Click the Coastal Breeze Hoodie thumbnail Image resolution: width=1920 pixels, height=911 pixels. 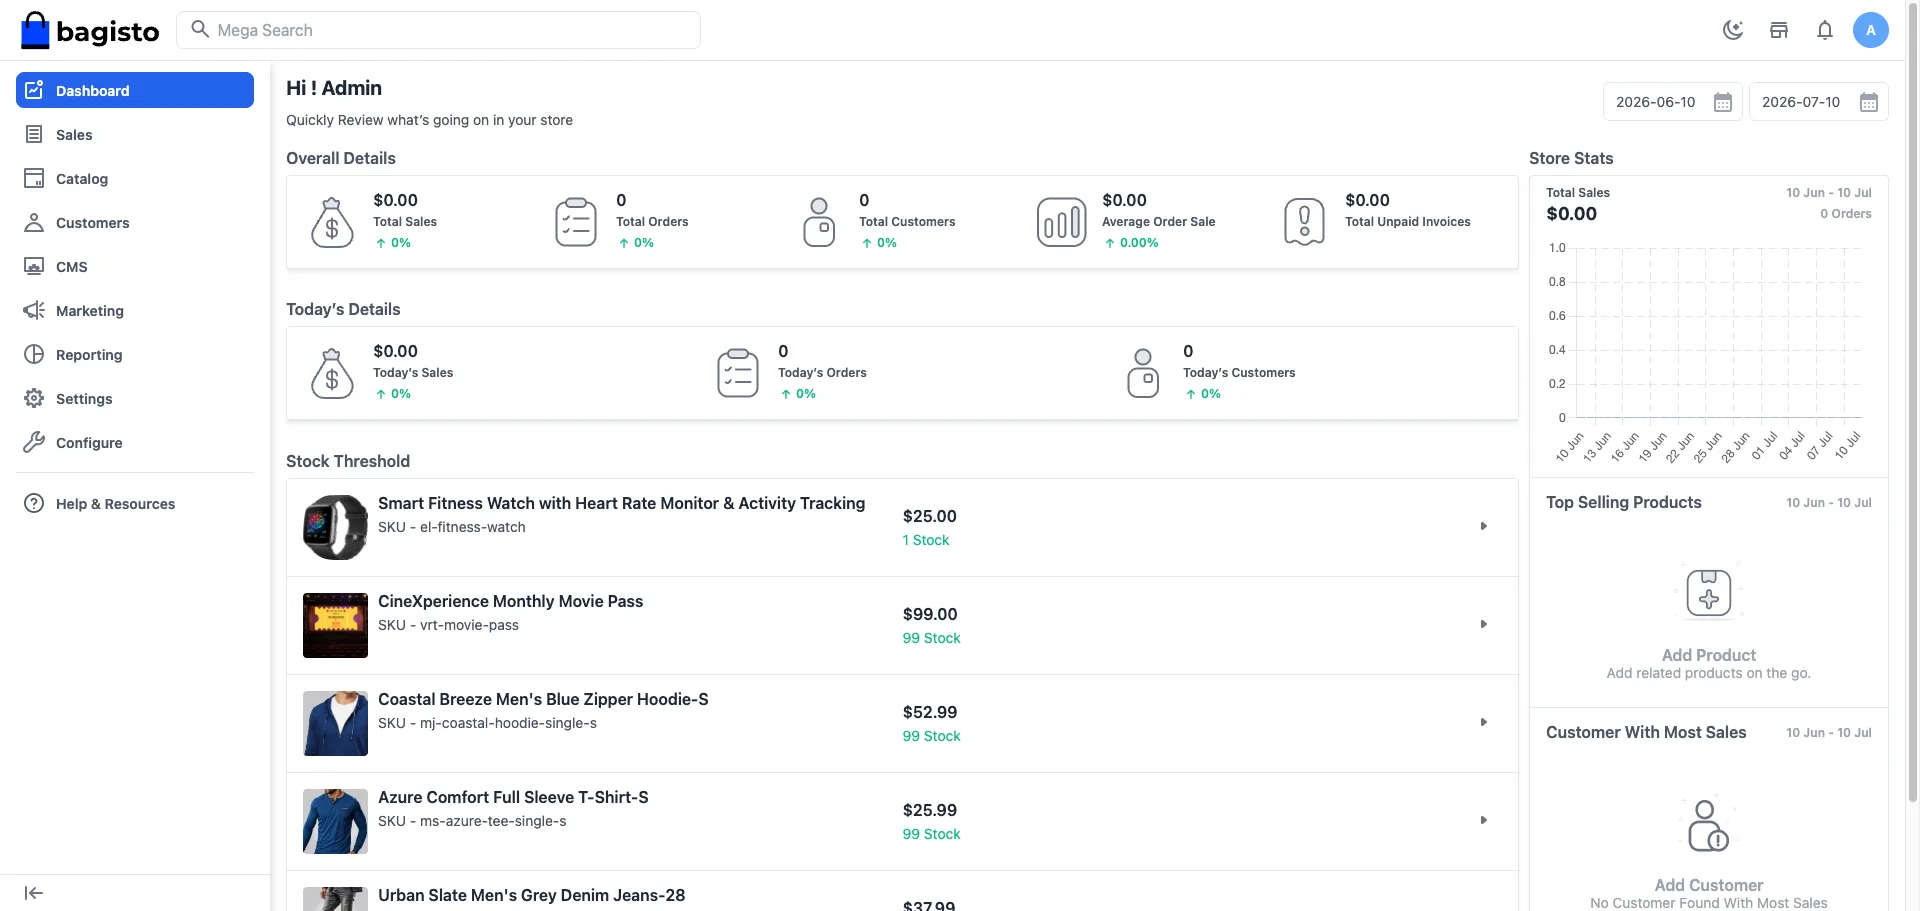(335, 723)
